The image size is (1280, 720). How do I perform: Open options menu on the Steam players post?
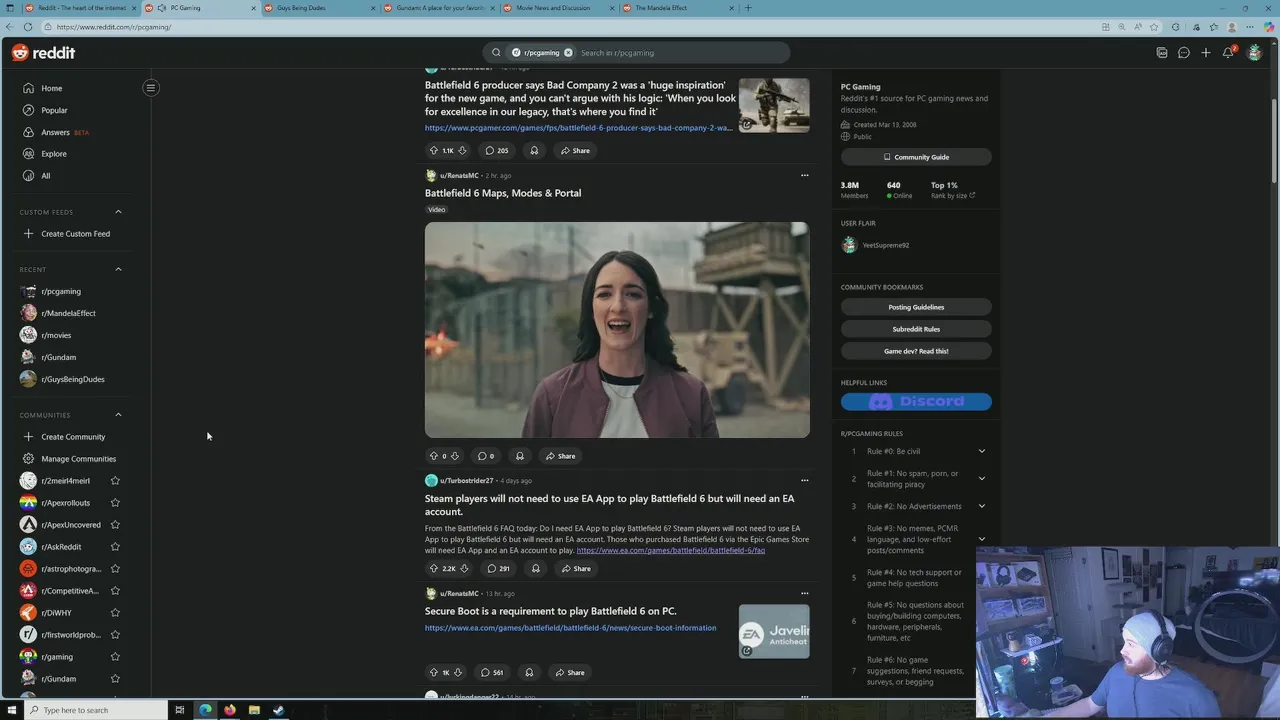click(x=804, y=480)
